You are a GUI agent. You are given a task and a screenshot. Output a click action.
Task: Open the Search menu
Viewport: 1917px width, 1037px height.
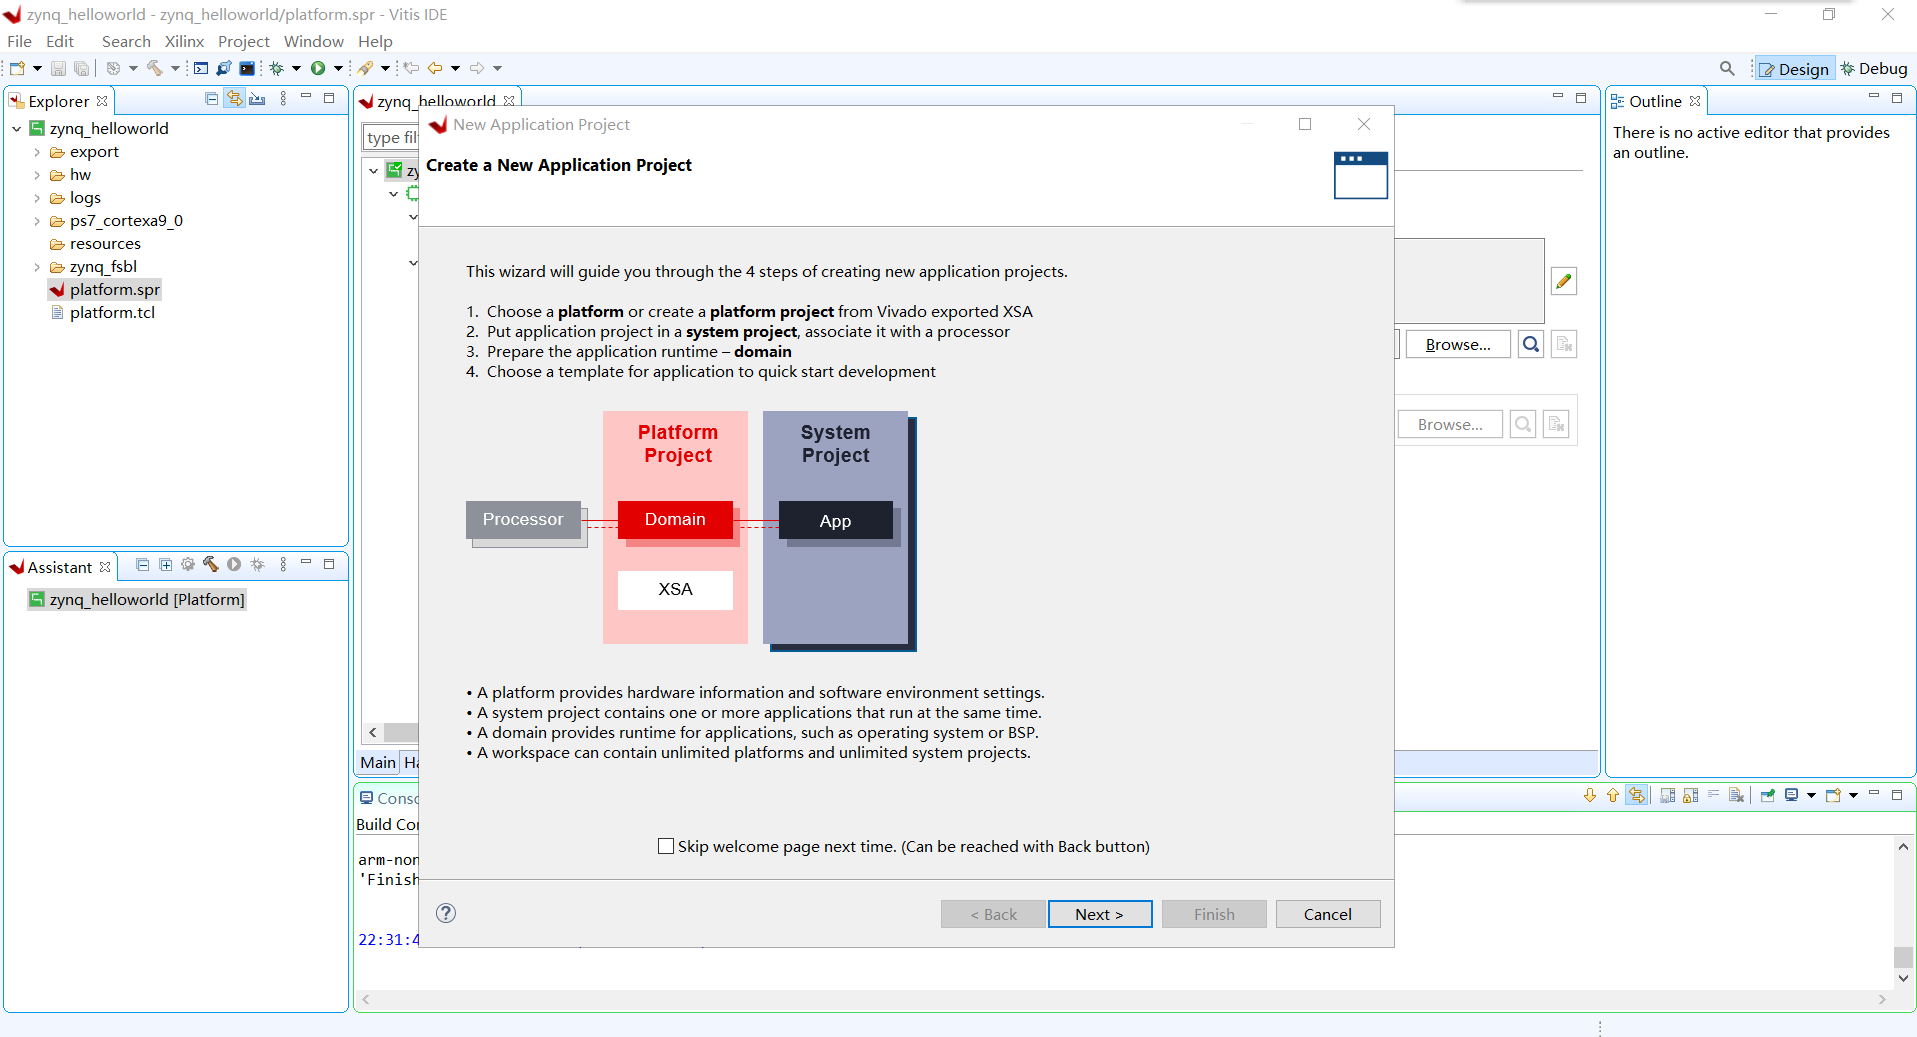point(126,41)
